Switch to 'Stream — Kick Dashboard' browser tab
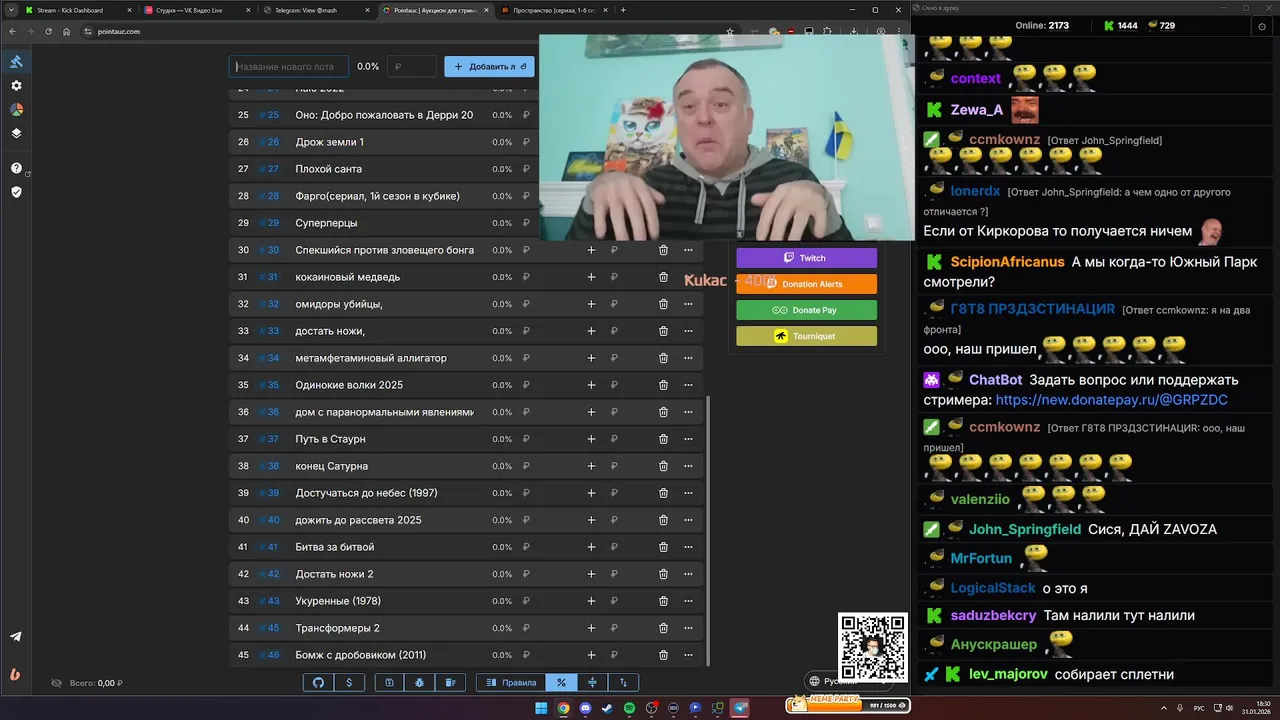Screen dimensions: 1280x720 [78, 10]
